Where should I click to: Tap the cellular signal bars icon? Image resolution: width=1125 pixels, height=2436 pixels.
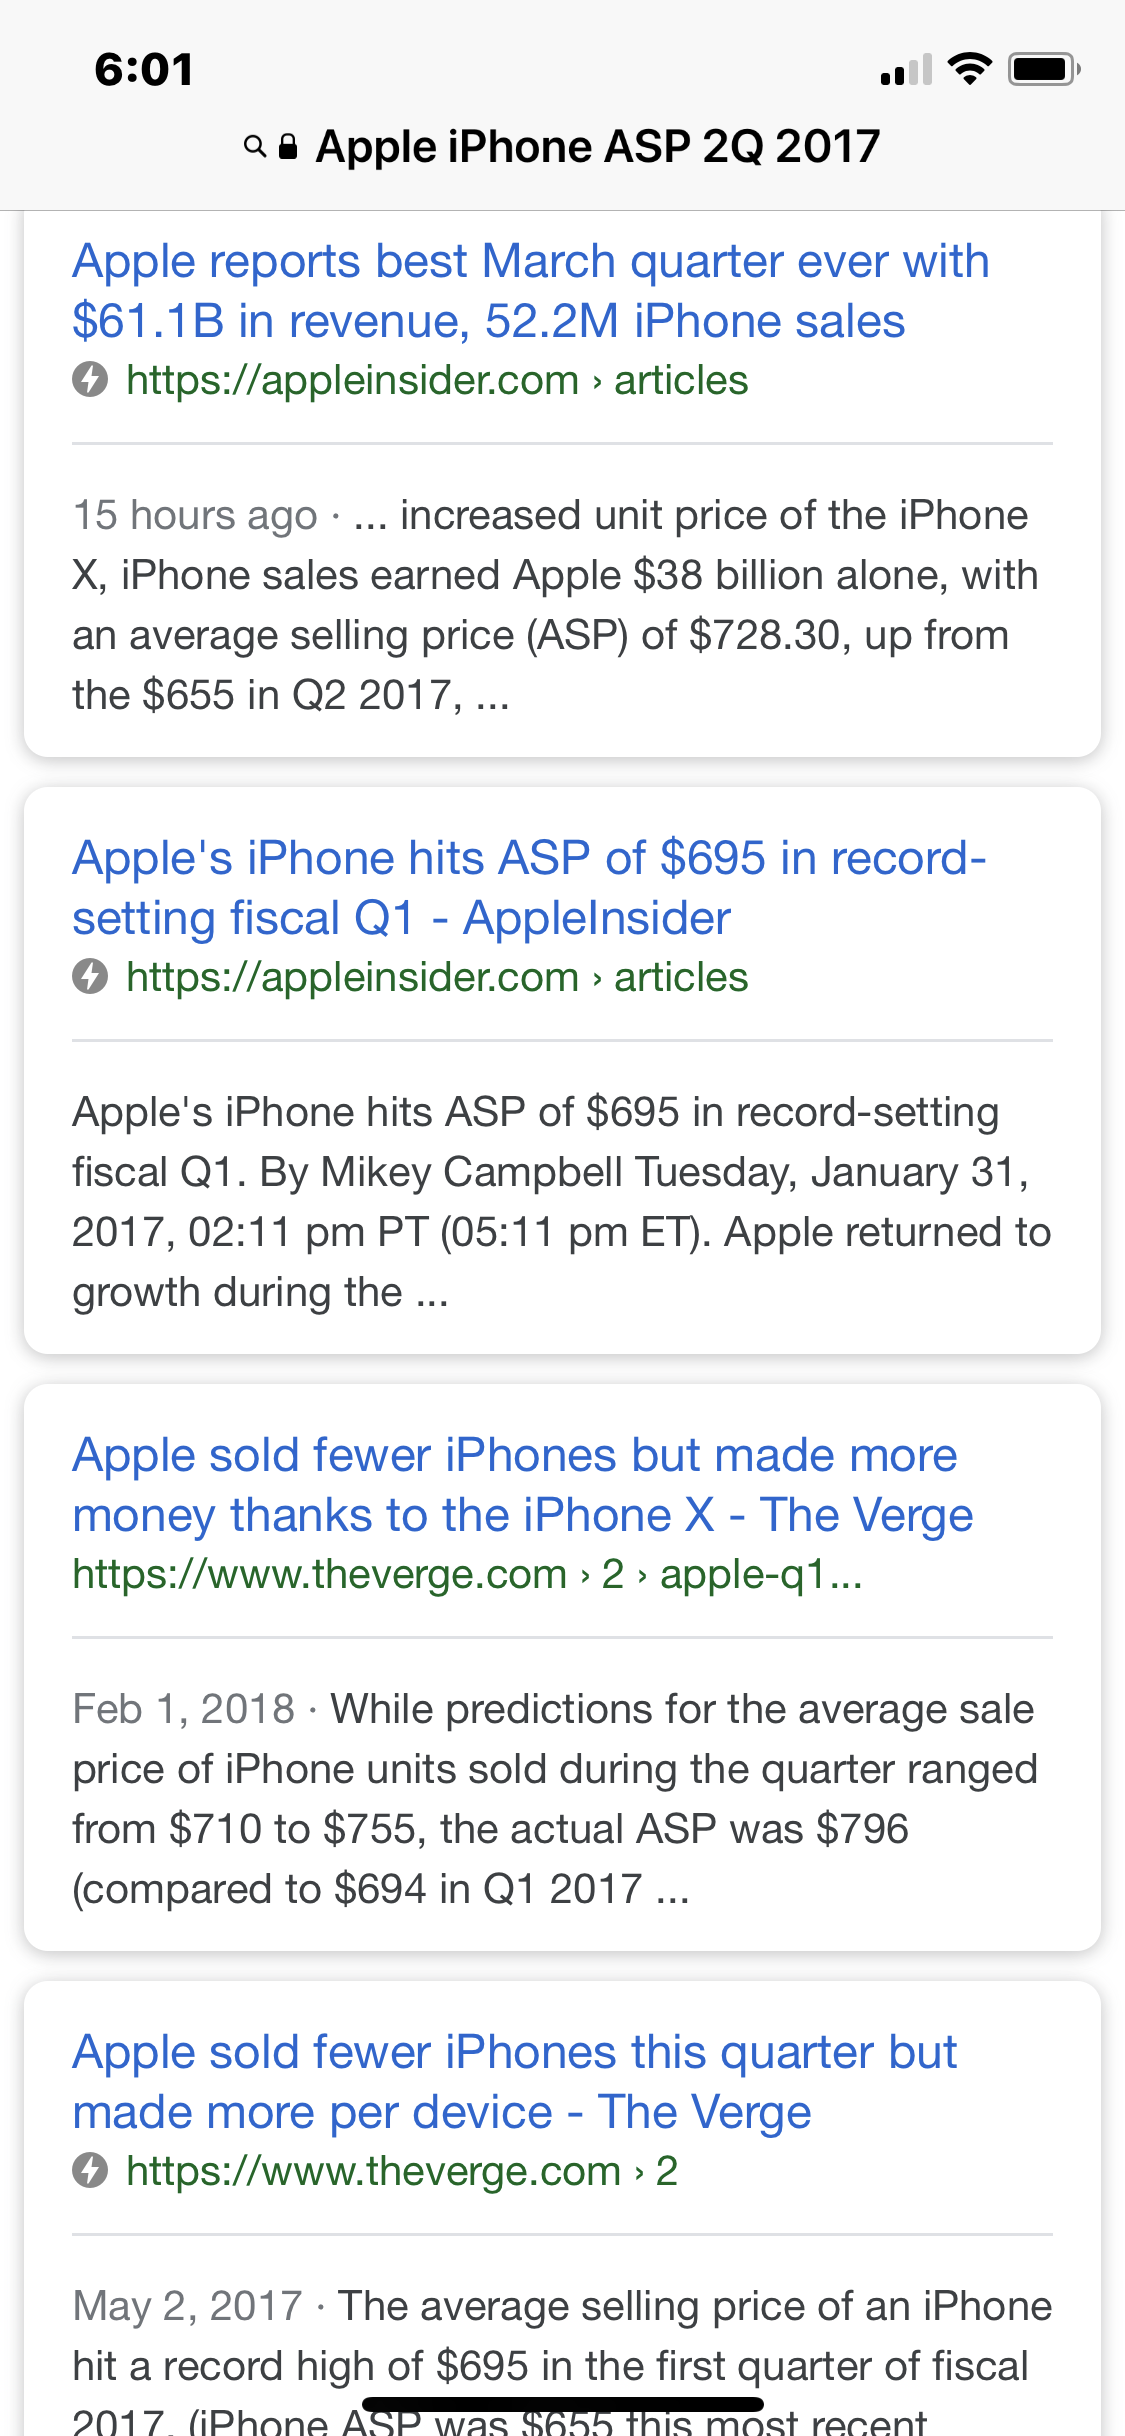click(906, 69)
